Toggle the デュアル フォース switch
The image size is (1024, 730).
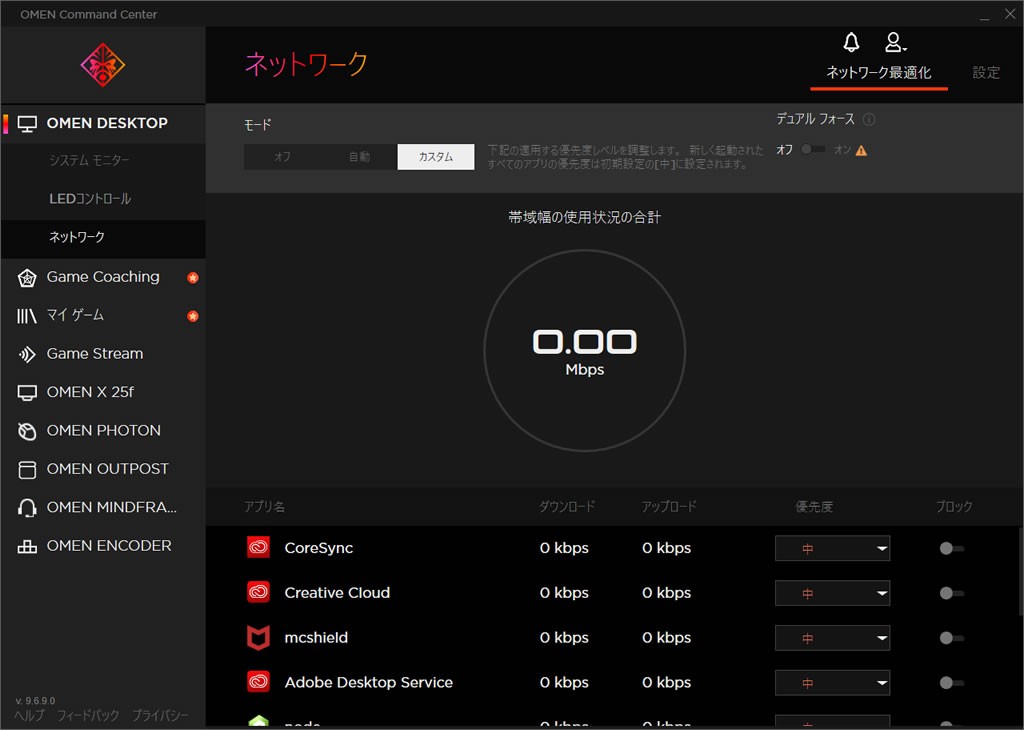tap(813, 150)
